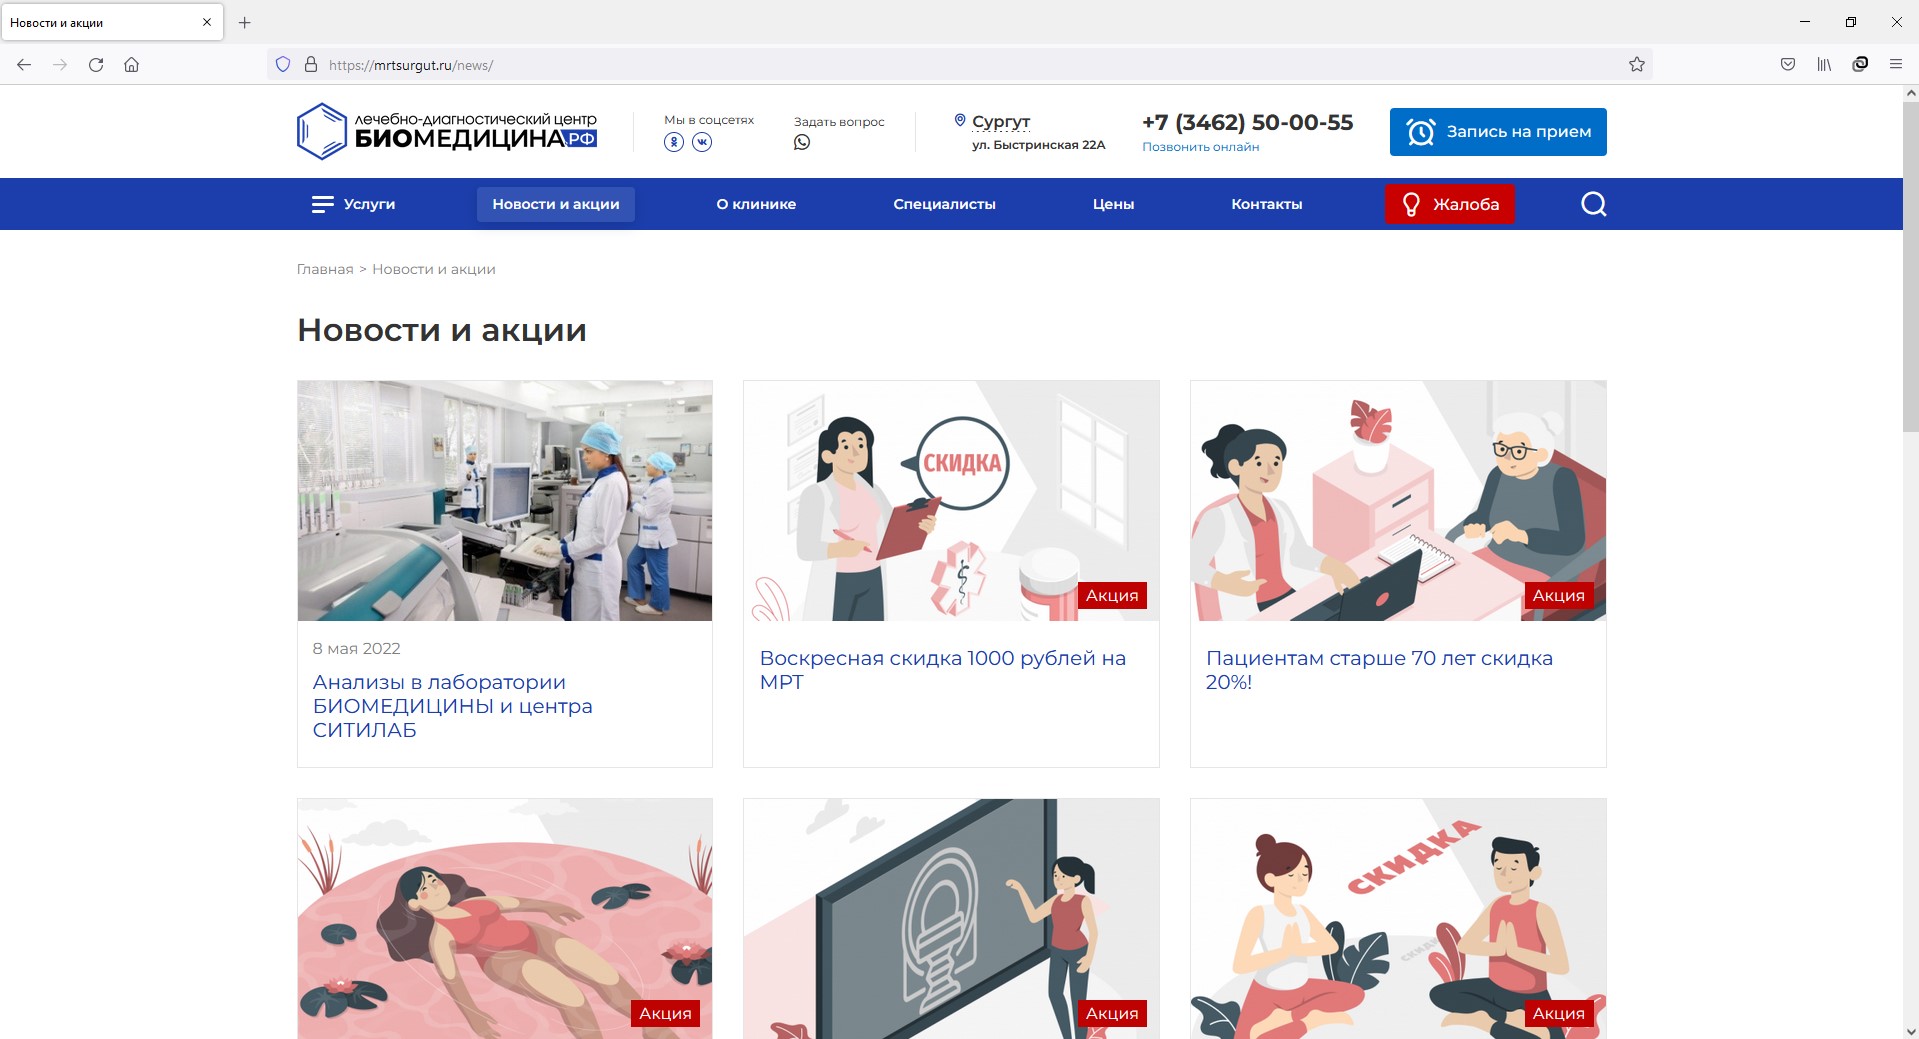The image size is (1919, 1039).
Task: Click the date text 8 мая 2022
Action: coord(356,648)
